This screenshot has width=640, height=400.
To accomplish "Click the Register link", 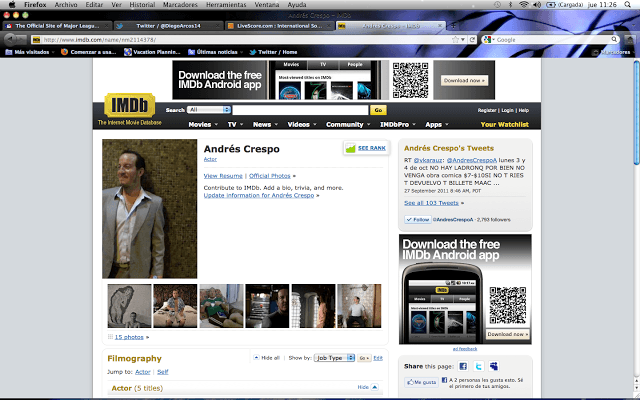I will click(x=487, y=110).
